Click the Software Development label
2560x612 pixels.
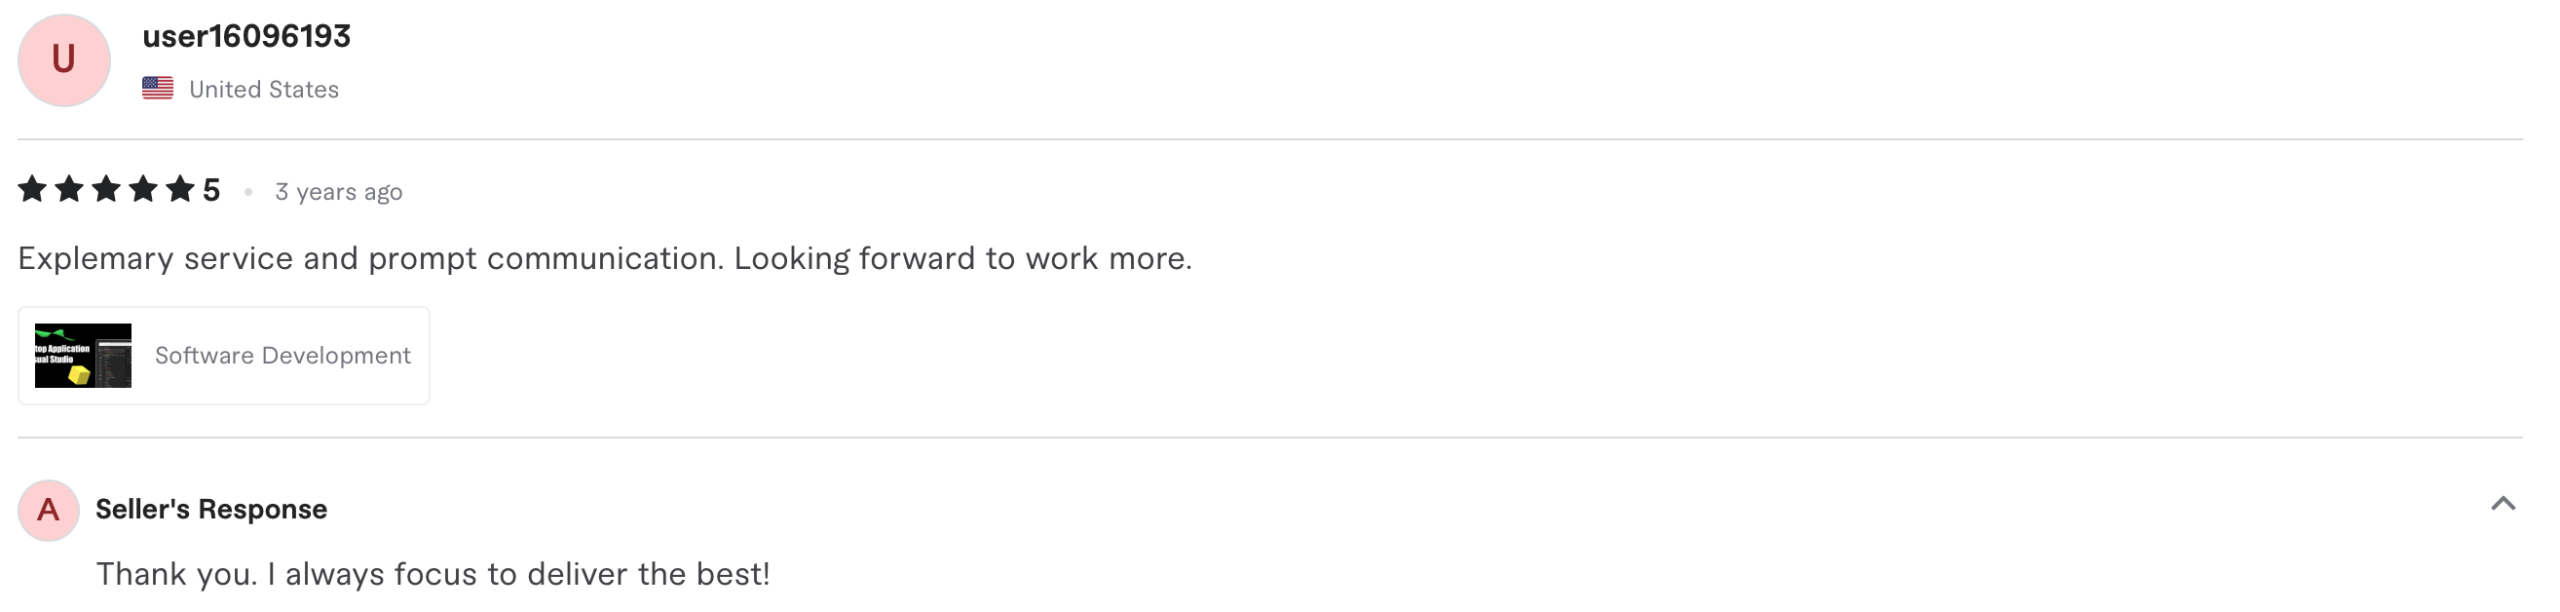tap(281, 354)
